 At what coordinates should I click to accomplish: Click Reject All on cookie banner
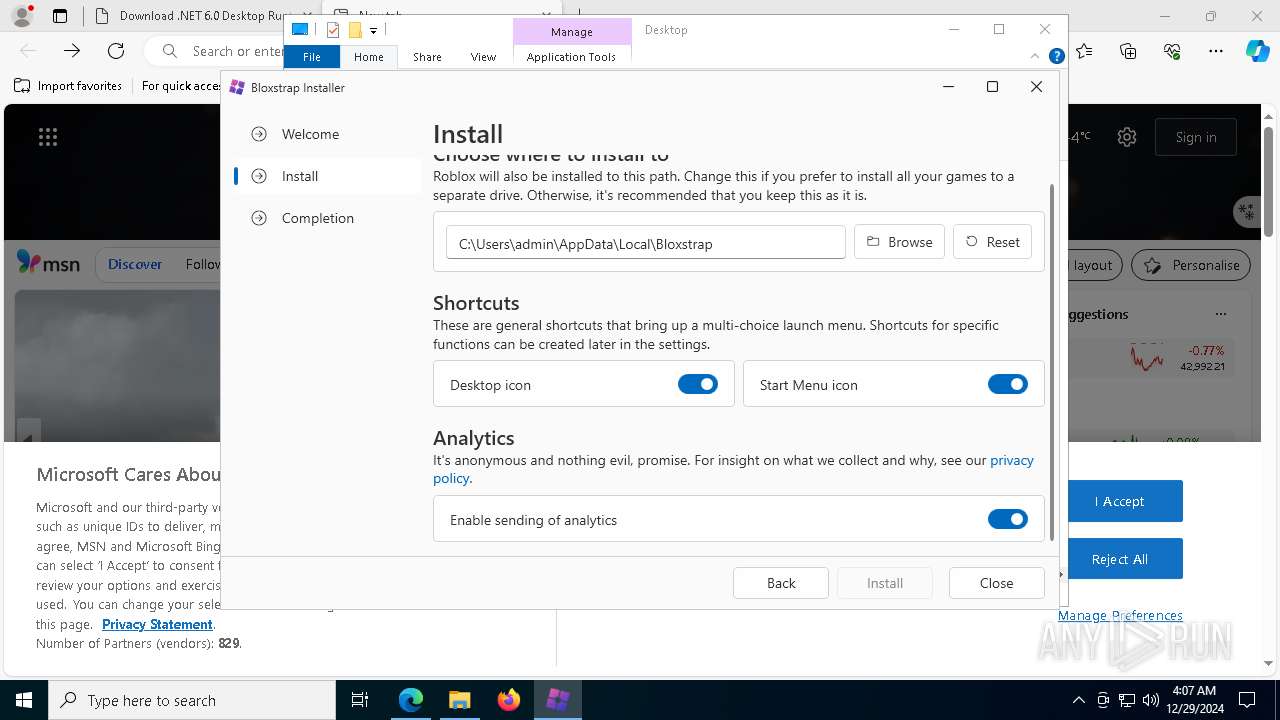coord(1119,559)
